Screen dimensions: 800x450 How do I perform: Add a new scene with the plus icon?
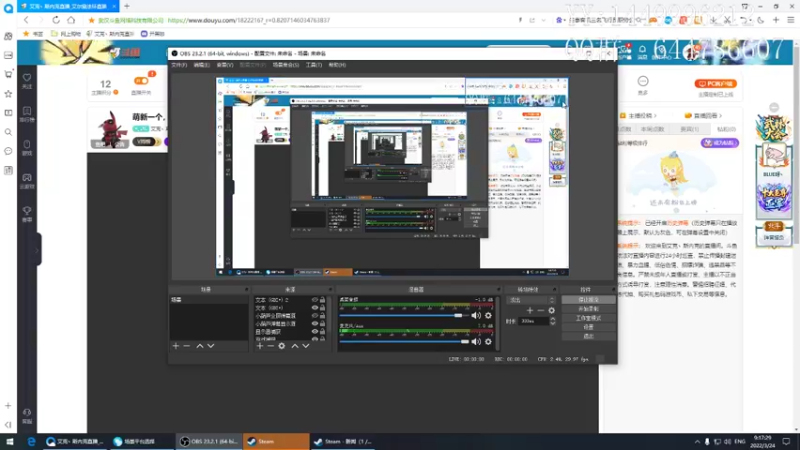[x=176, y=346]
